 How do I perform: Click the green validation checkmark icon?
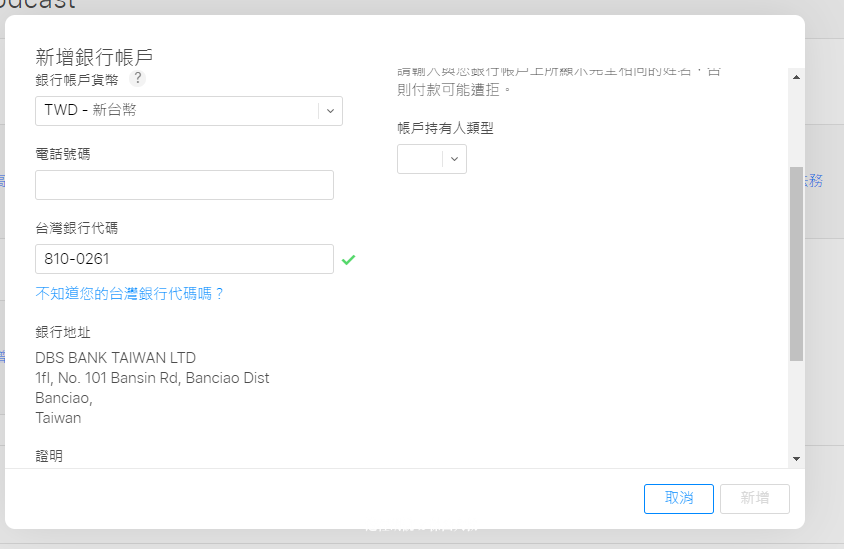coord(348,260)
